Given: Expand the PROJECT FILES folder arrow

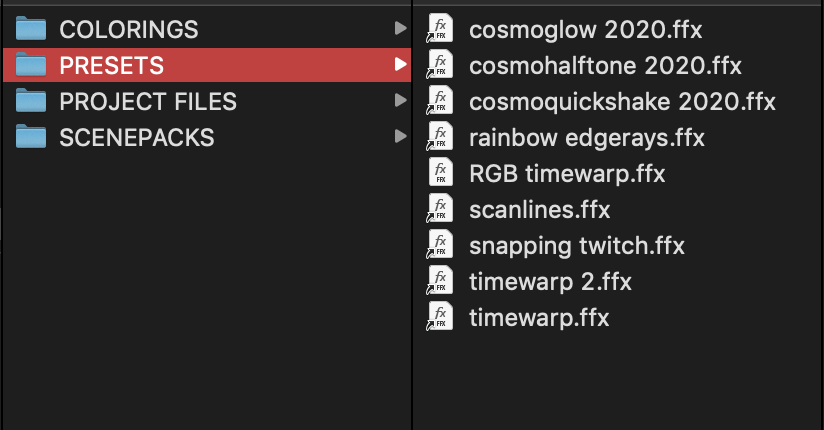Looking at the screenshot, I should click(x=400, y=101).
